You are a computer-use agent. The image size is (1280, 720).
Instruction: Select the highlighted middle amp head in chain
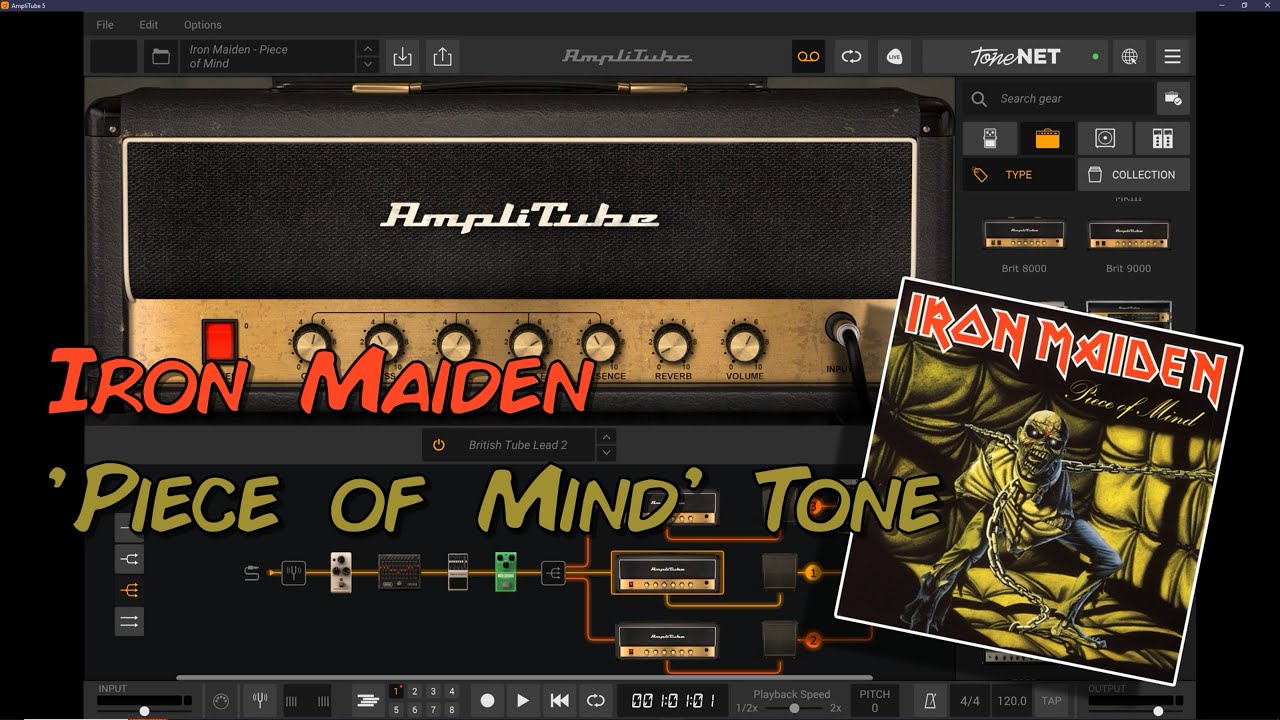click(667, 572)
